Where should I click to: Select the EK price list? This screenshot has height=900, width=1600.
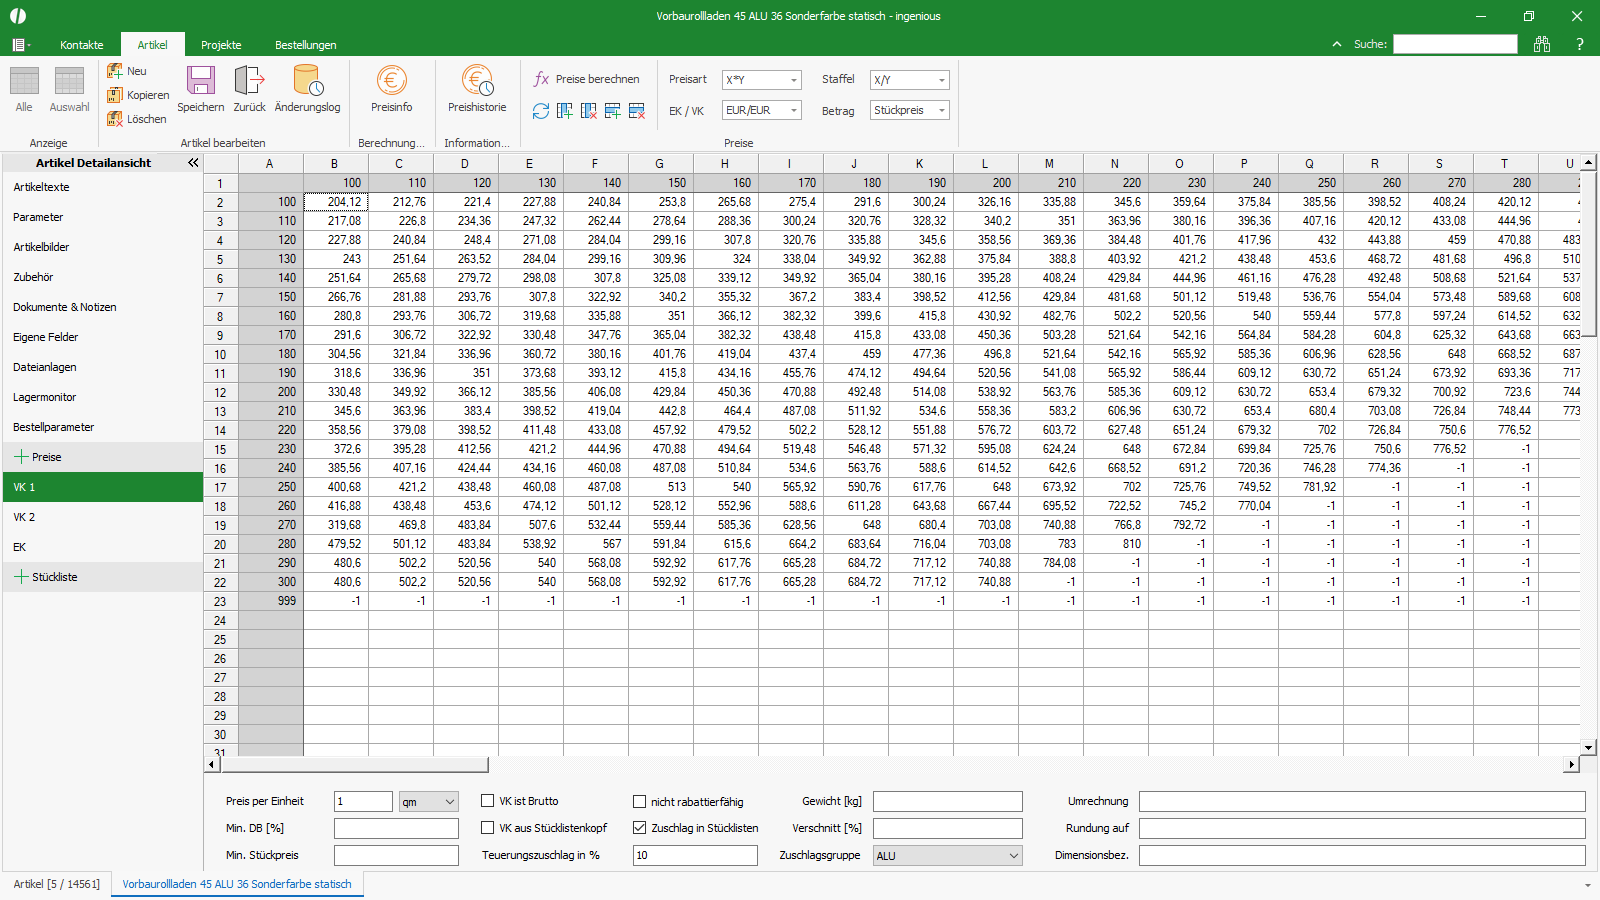[x=102, y=547]
